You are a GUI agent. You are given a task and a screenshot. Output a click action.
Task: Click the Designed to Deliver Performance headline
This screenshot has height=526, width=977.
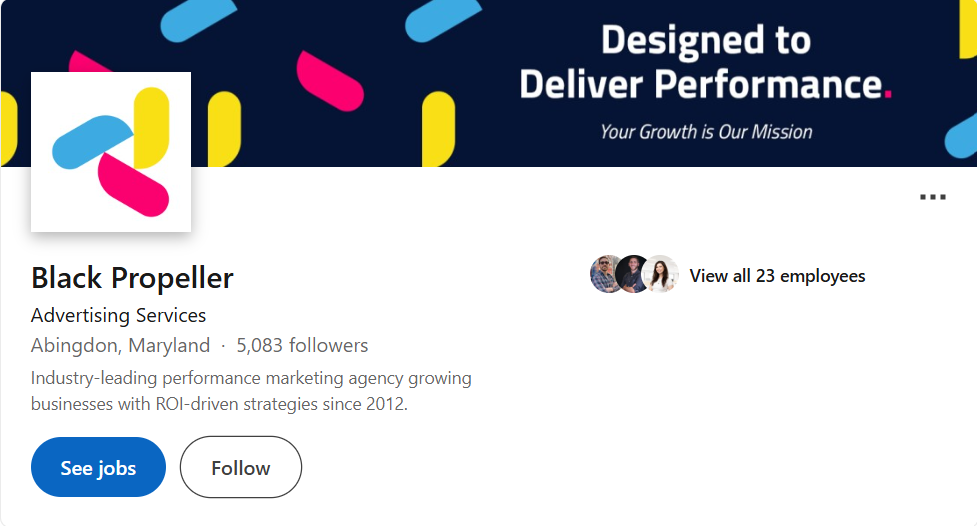[705, 63]
